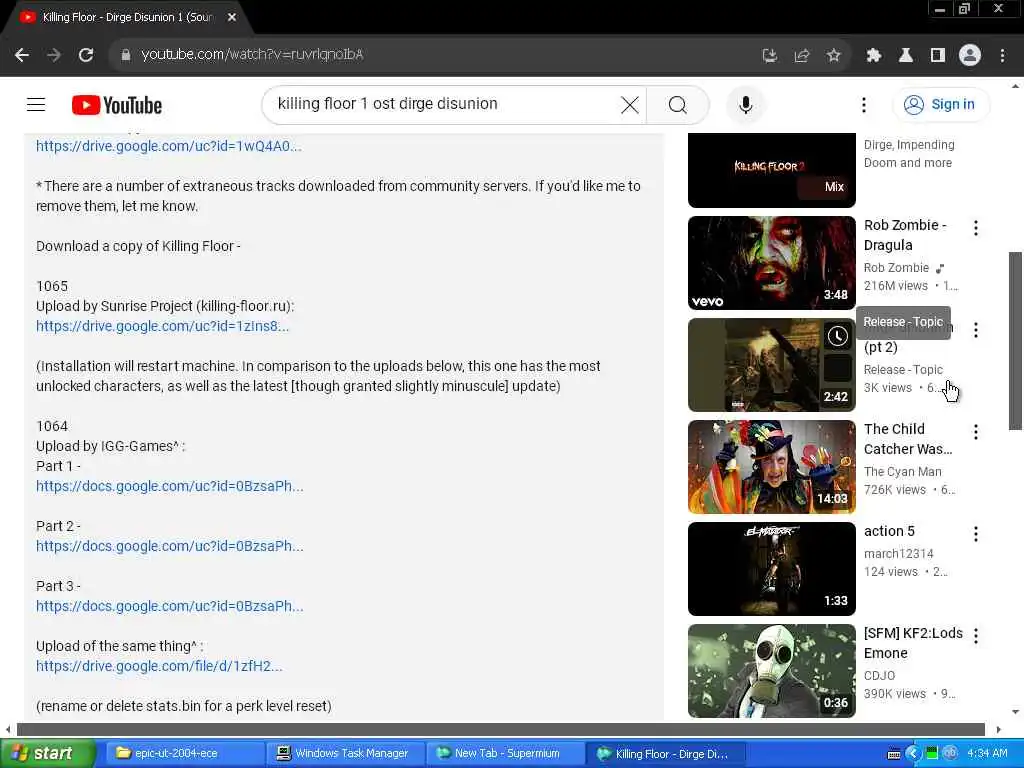
Task: Open the Part 1 docs.google.com link
Action: (x=170, y=487)
